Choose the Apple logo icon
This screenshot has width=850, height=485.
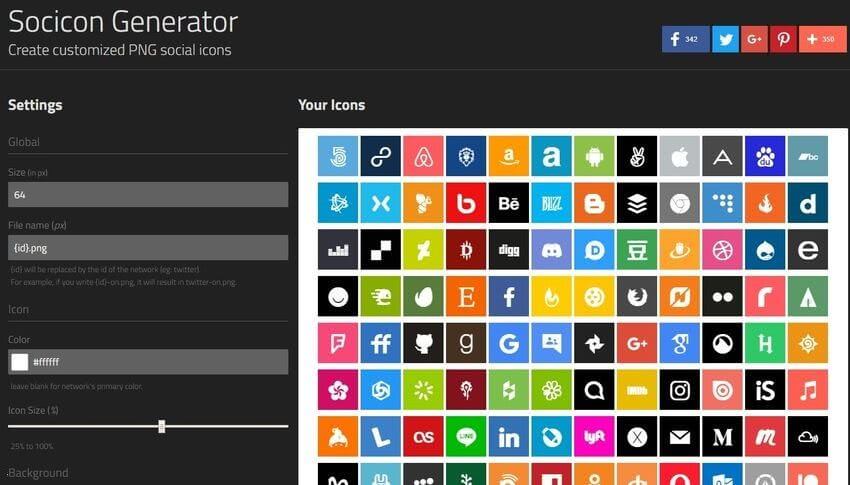(x=680, y=156)
